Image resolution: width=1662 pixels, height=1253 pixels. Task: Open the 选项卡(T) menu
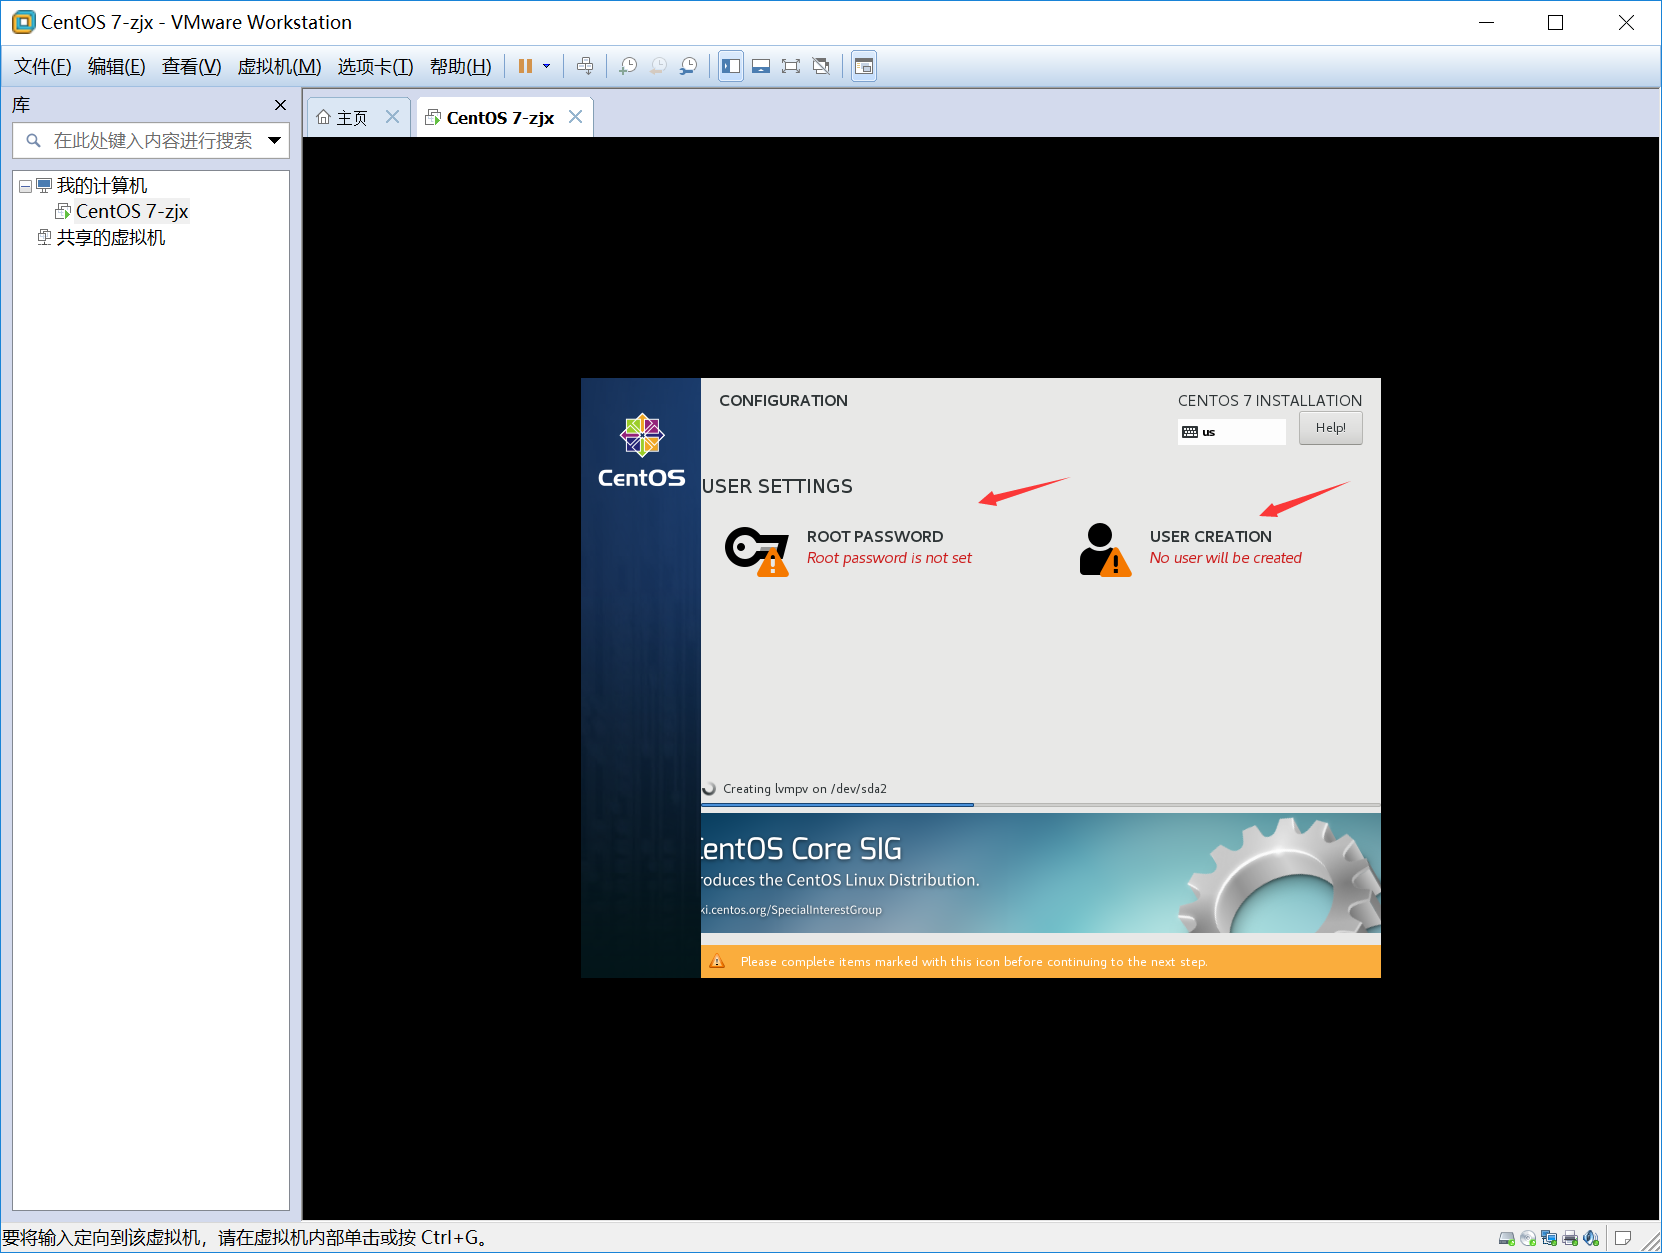(x=375, y=66)
